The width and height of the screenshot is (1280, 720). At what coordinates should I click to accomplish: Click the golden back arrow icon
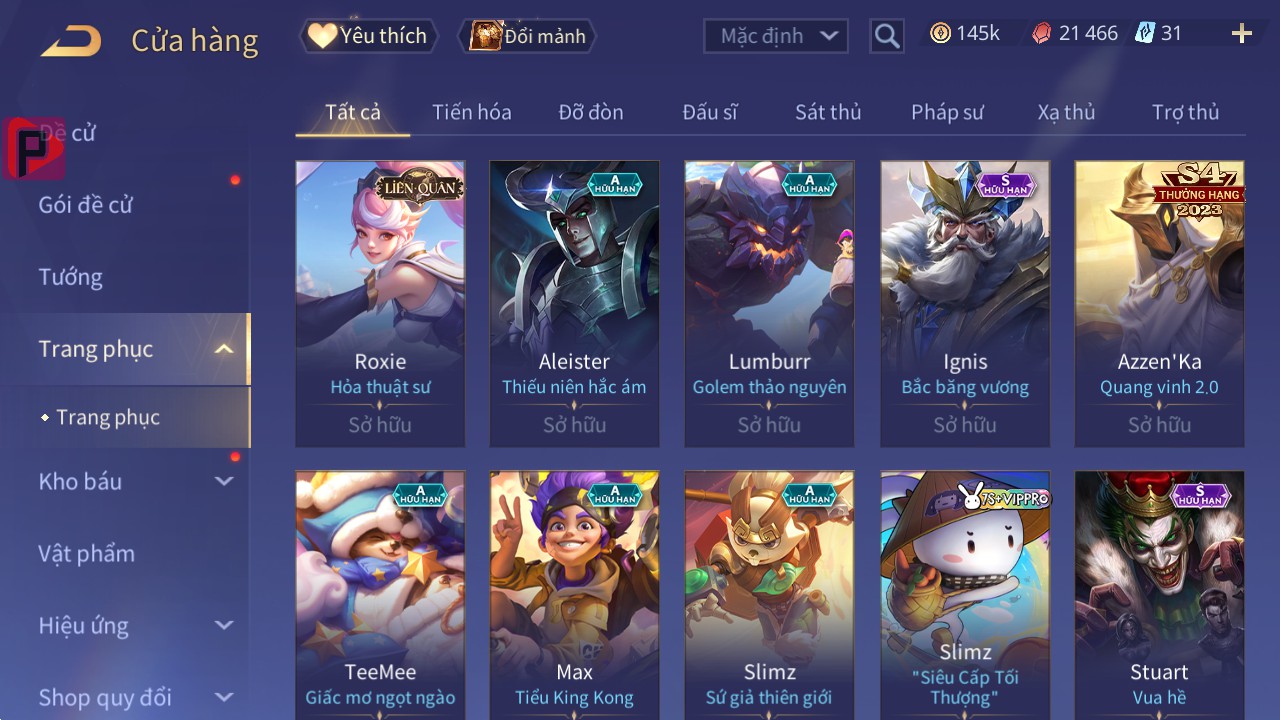point(70,40)
